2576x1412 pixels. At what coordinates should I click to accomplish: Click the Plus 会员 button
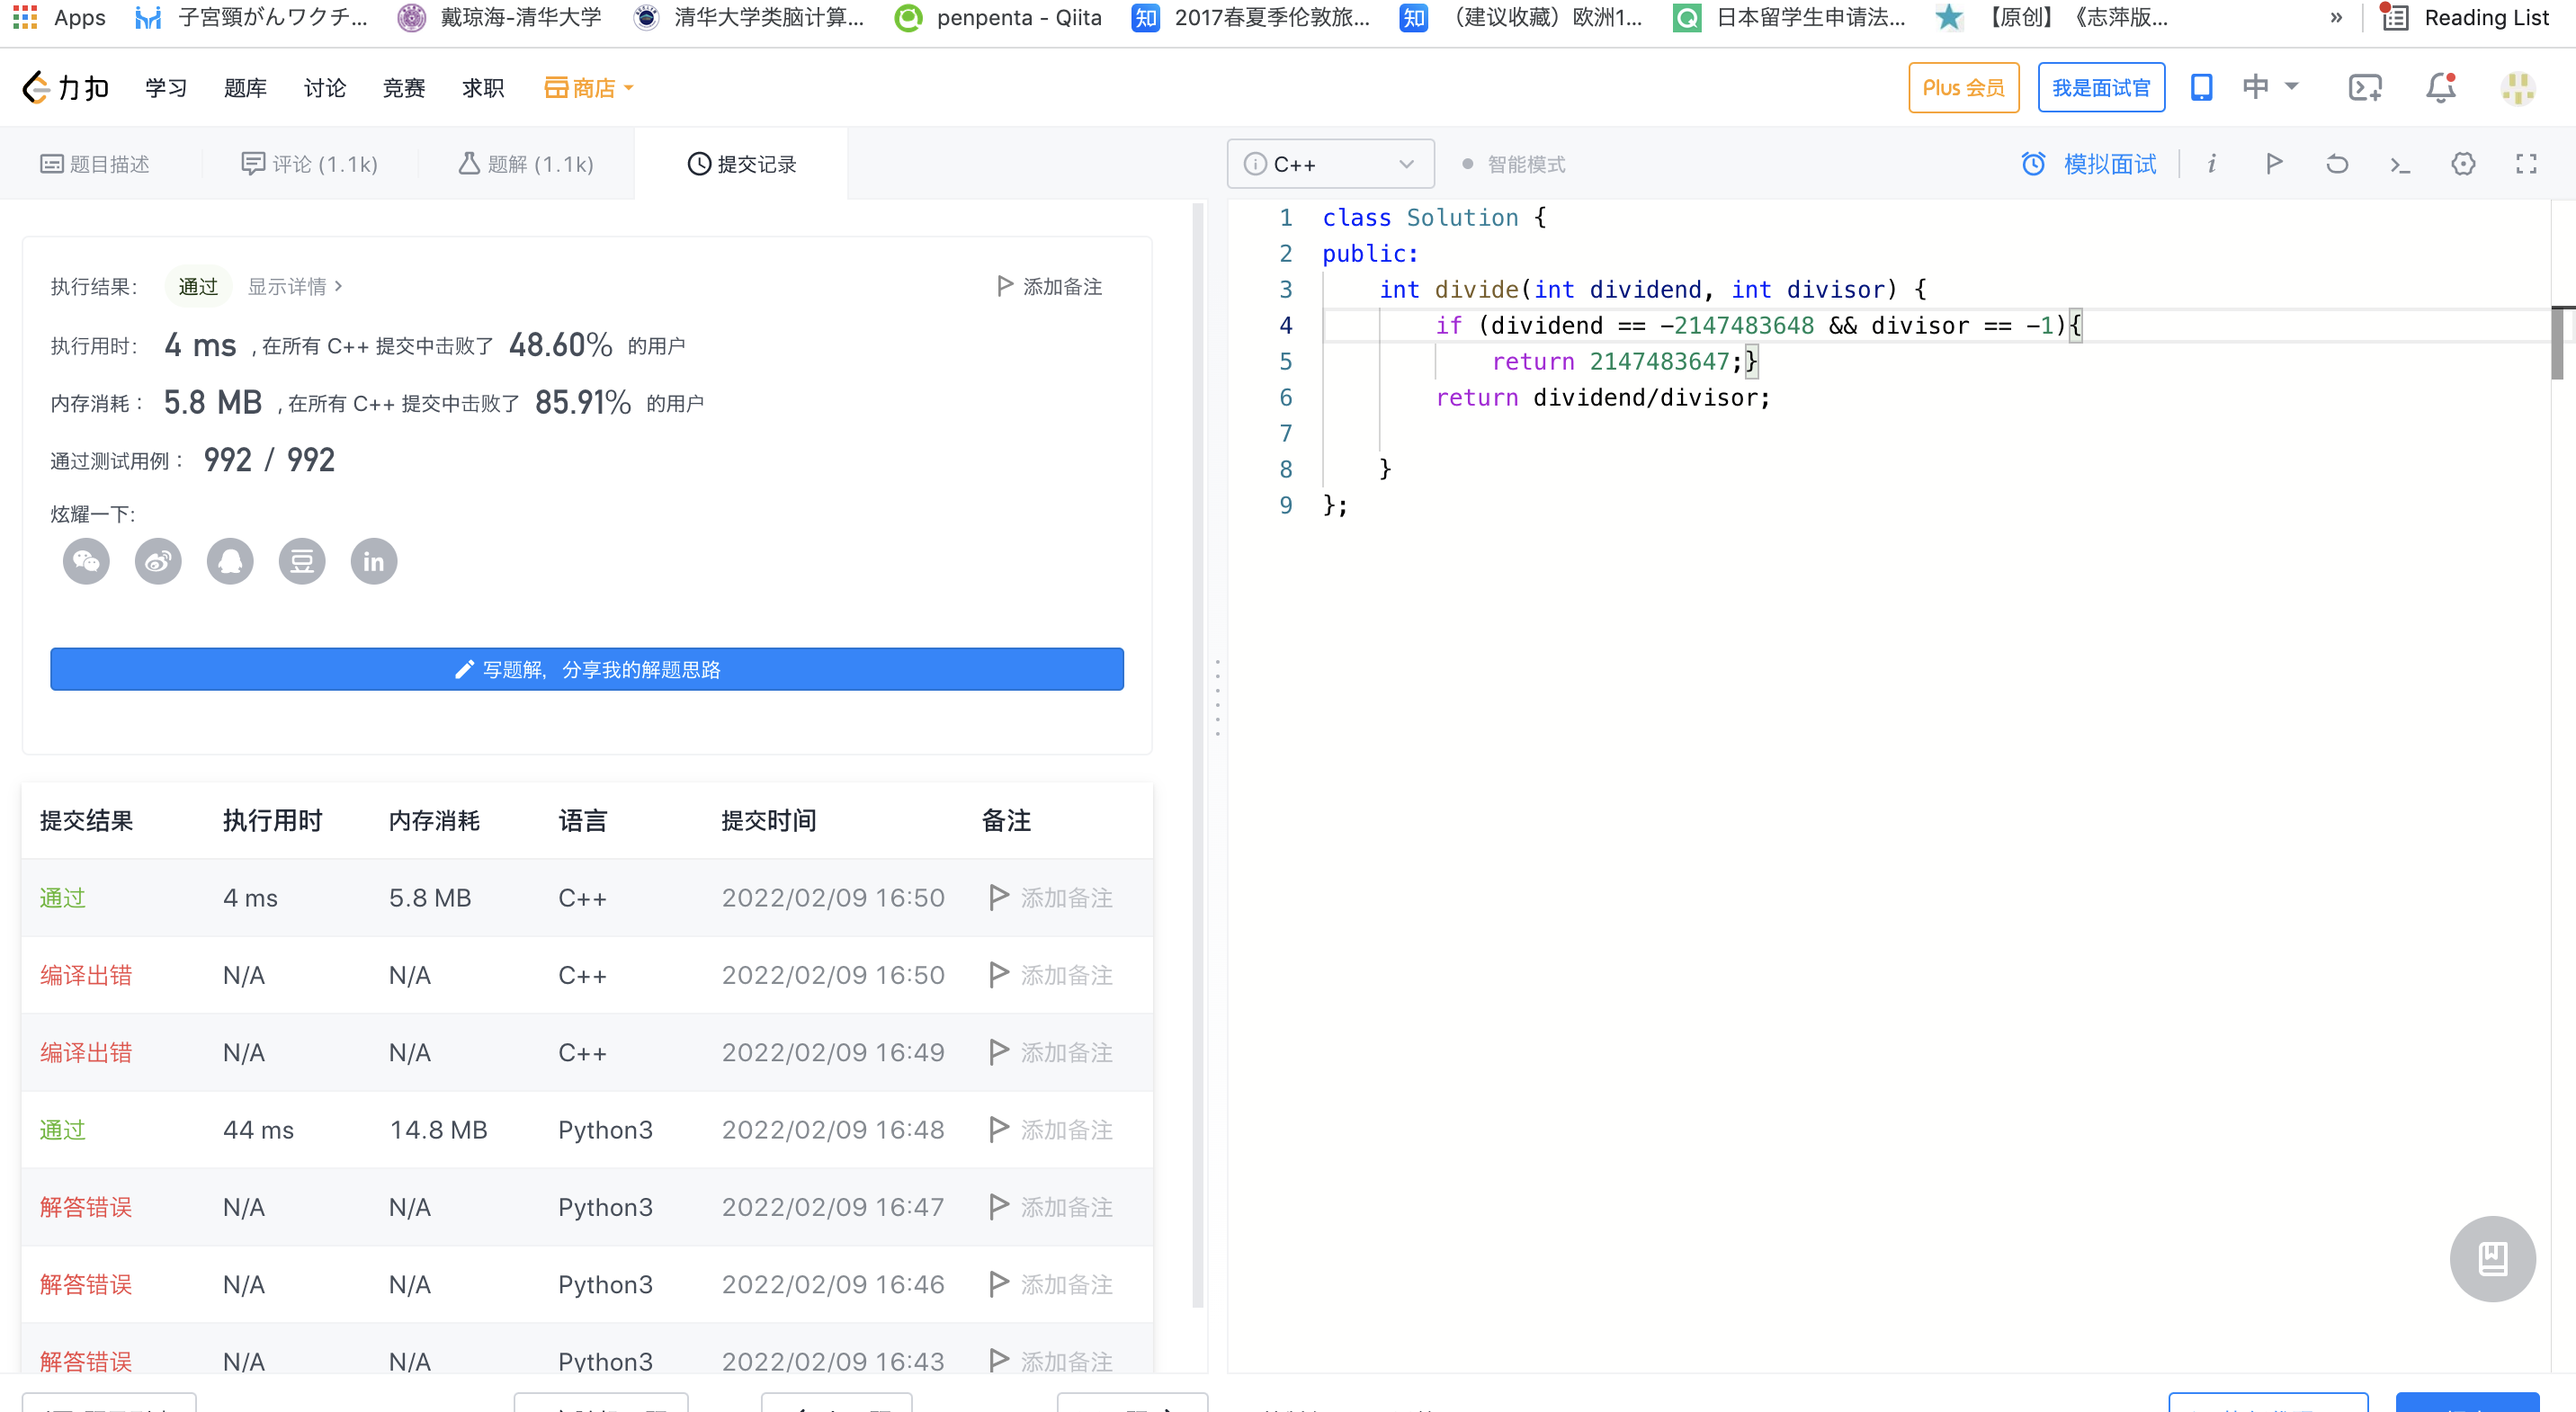click(x=1963, y=87)
